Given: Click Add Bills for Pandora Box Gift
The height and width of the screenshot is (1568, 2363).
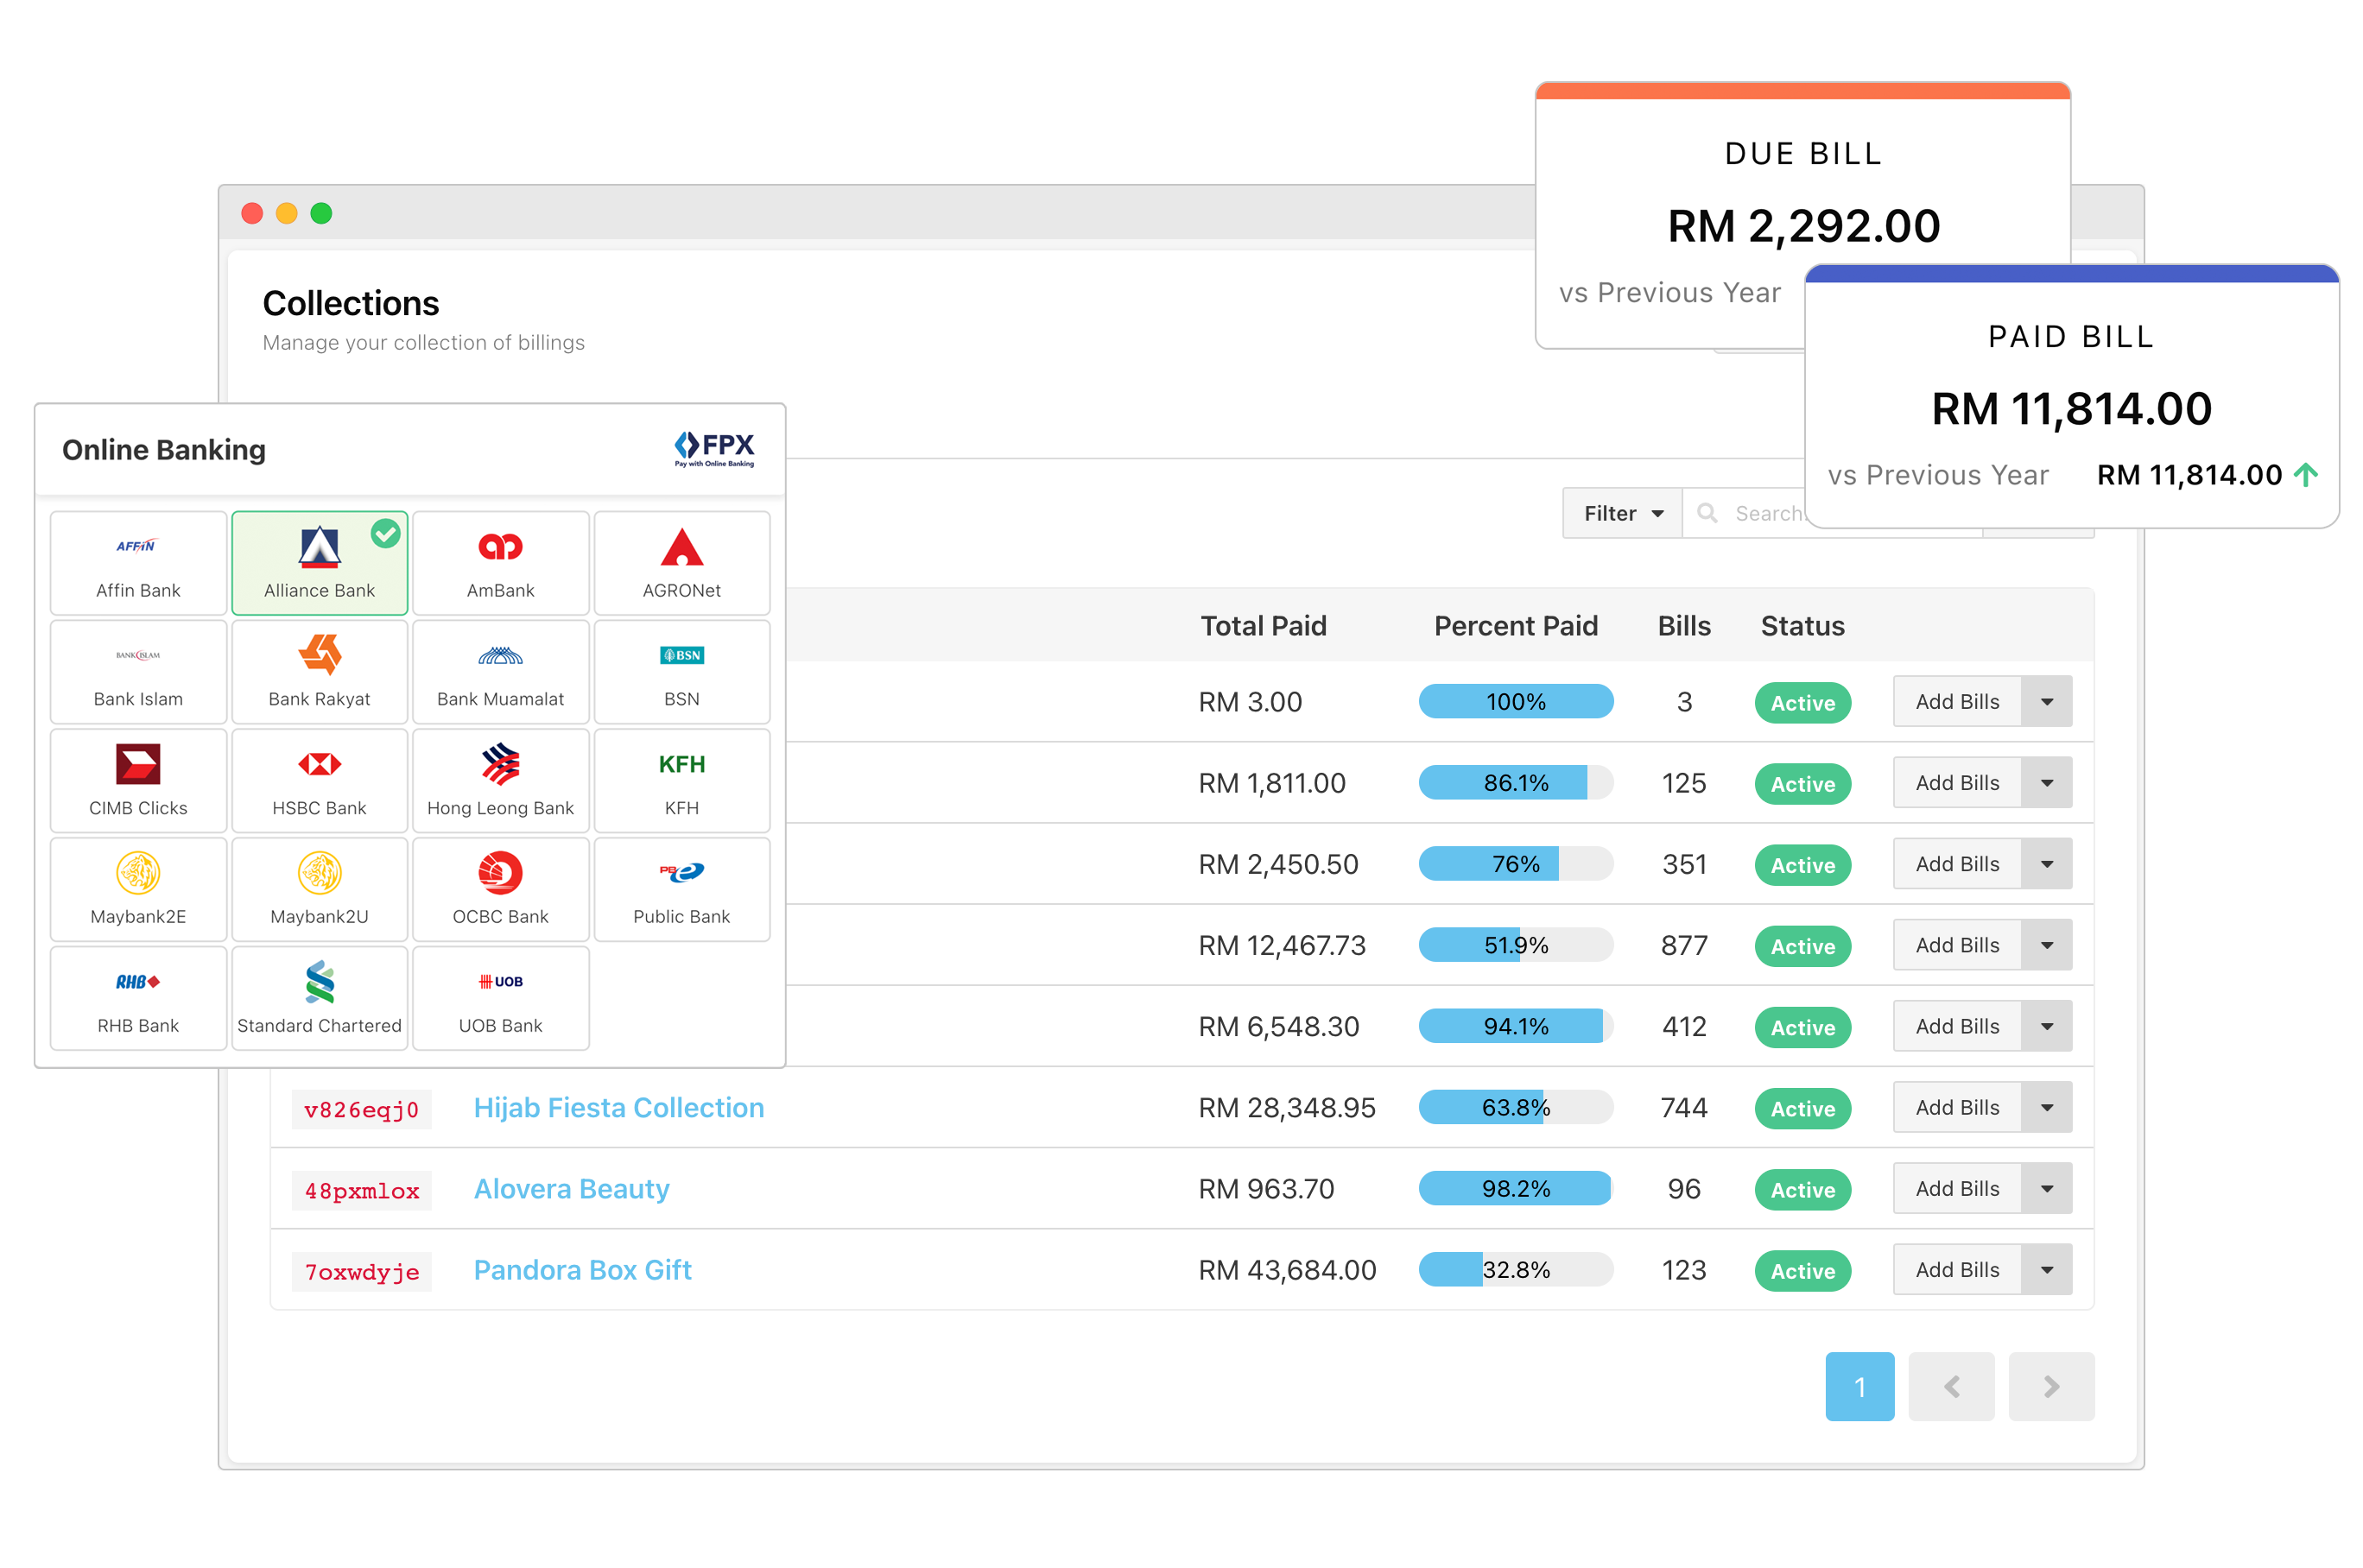Looking at the screenshot, I should 1956,1270.
